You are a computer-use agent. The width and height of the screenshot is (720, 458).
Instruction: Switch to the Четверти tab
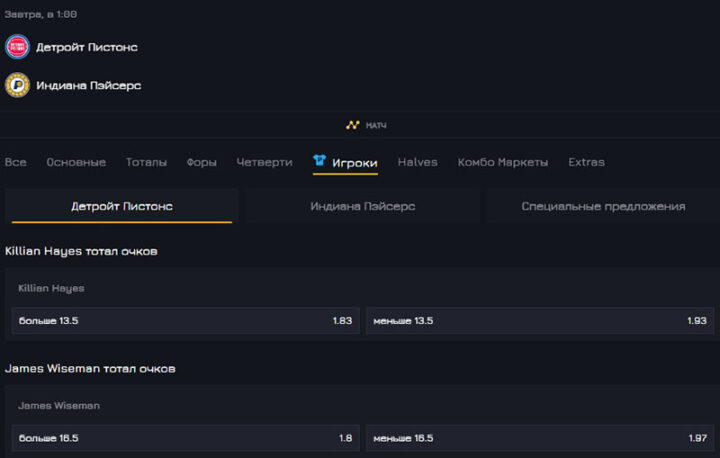264,162
